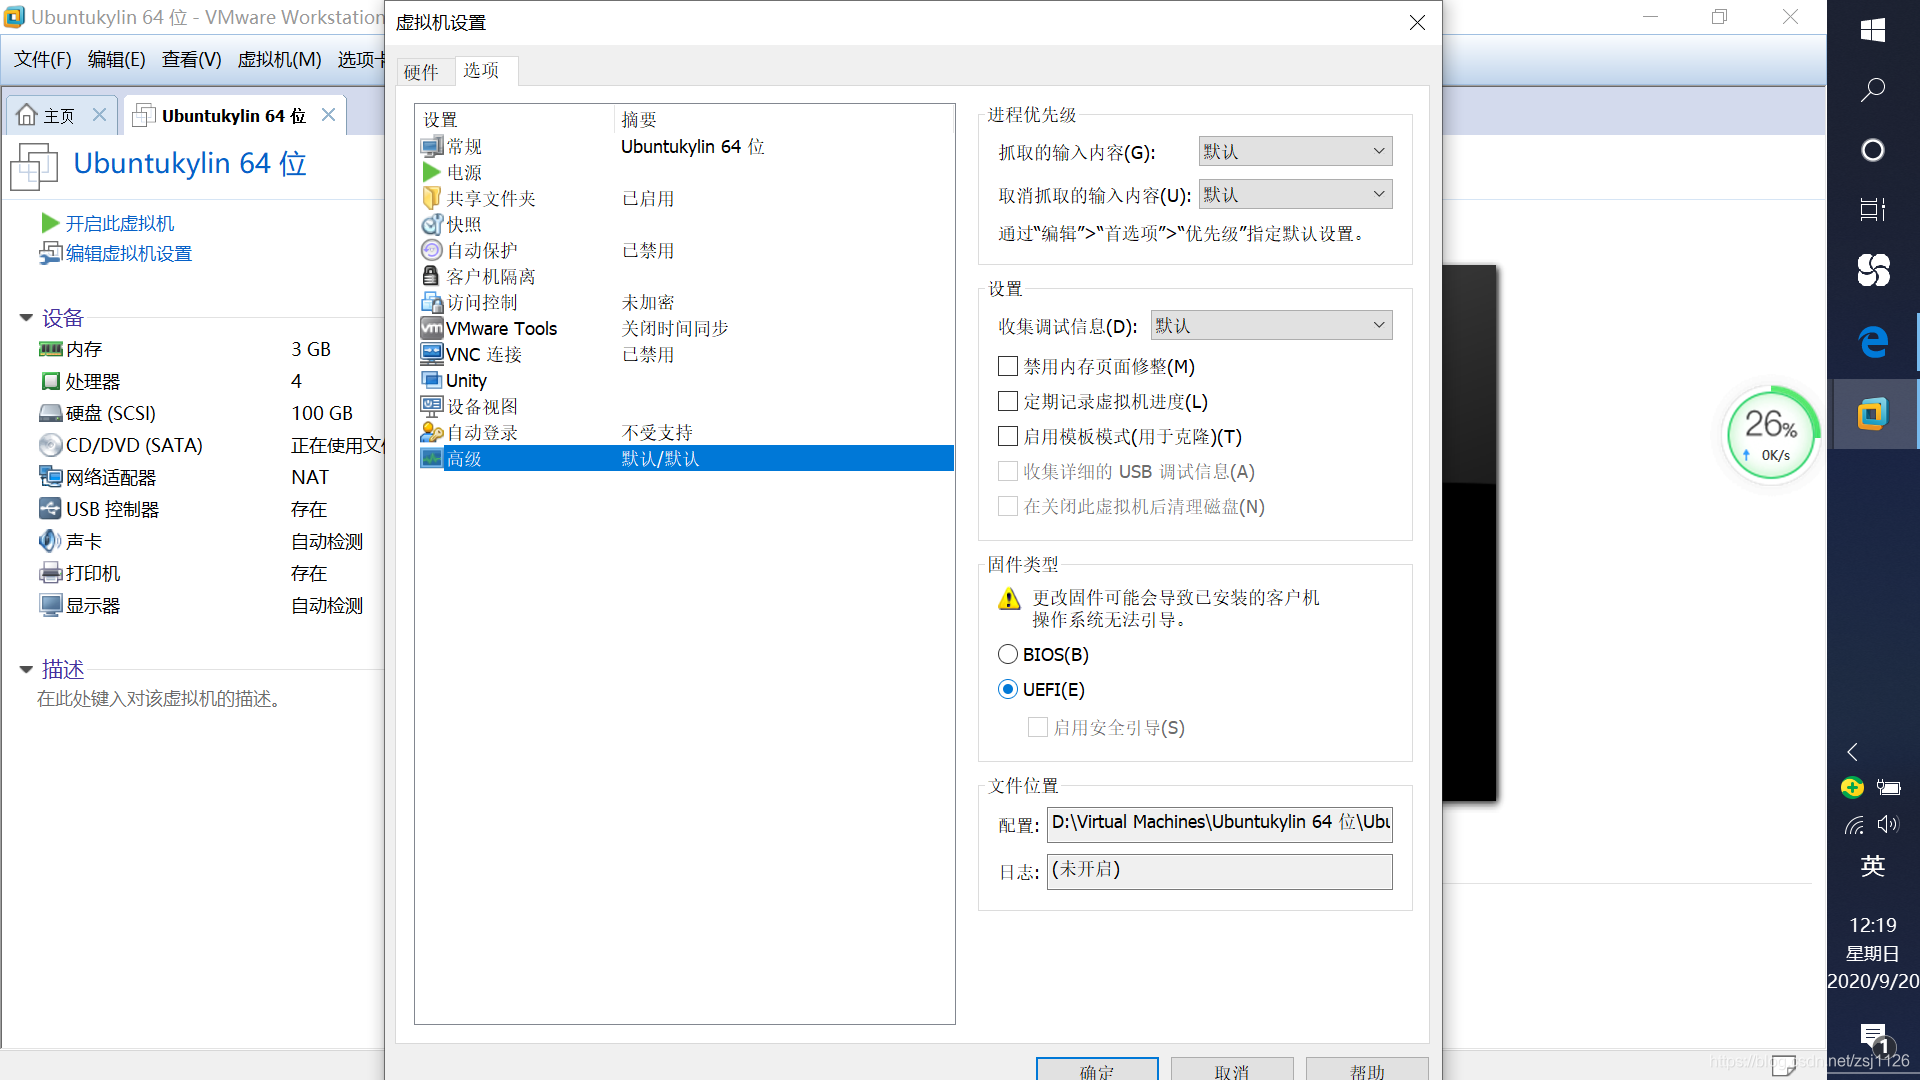Click the 硬盘 (SCSI) hard disk icon
Screen dimensions: 1920x1080
coord(50,413)
